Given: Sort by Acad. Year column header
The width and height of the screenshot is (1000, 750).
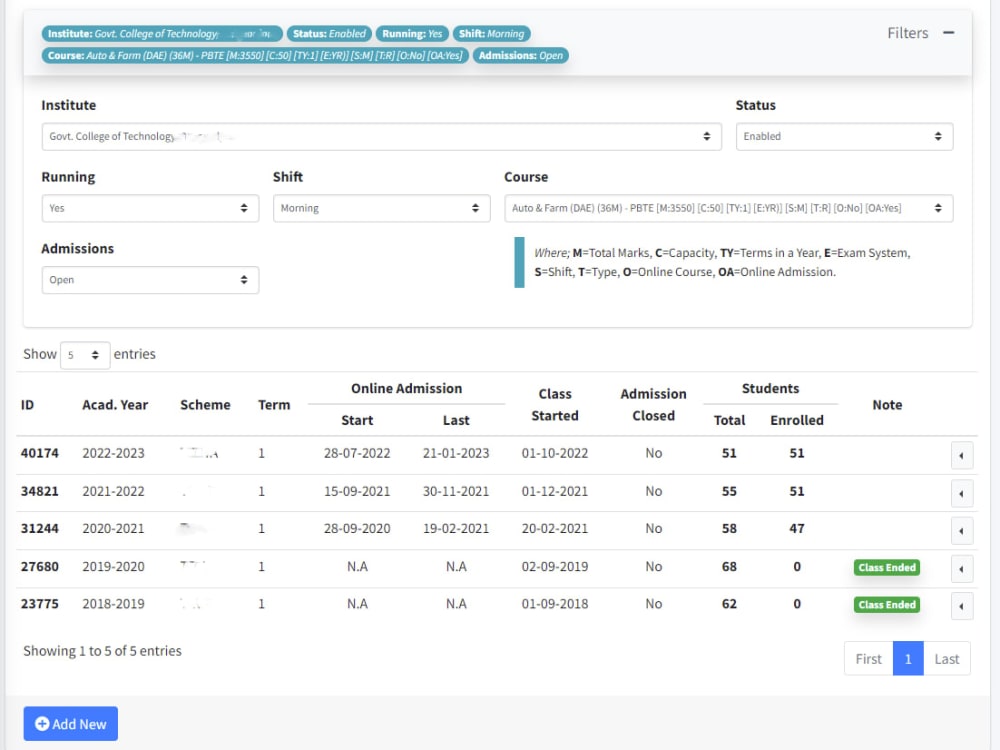Looking at the screenshot, I should coord(115,405).
